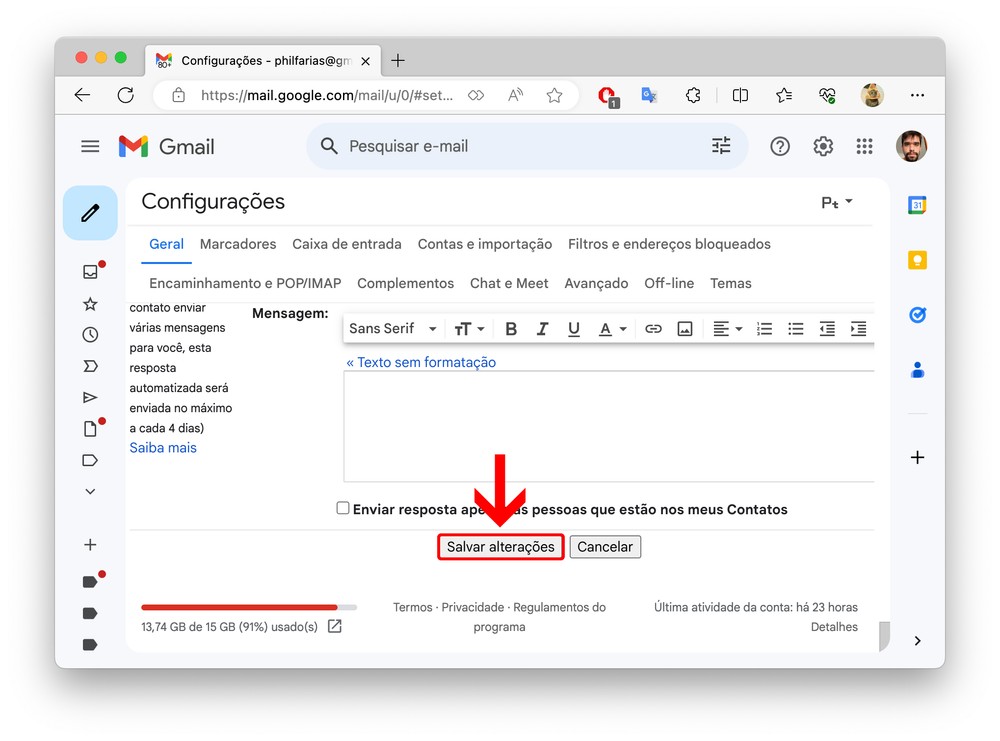The image size is (1000, 741).
Task: Open the Google apps grid
Action: tap(865, 147)
